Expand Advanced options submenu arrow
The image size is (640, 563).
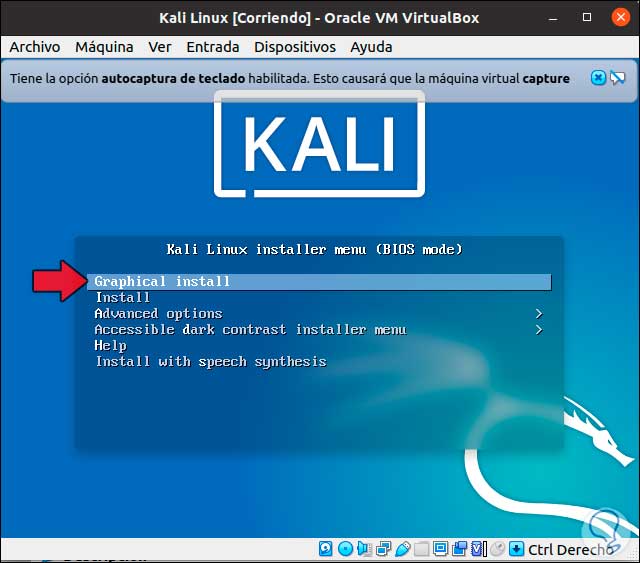(x=539, y=314)
